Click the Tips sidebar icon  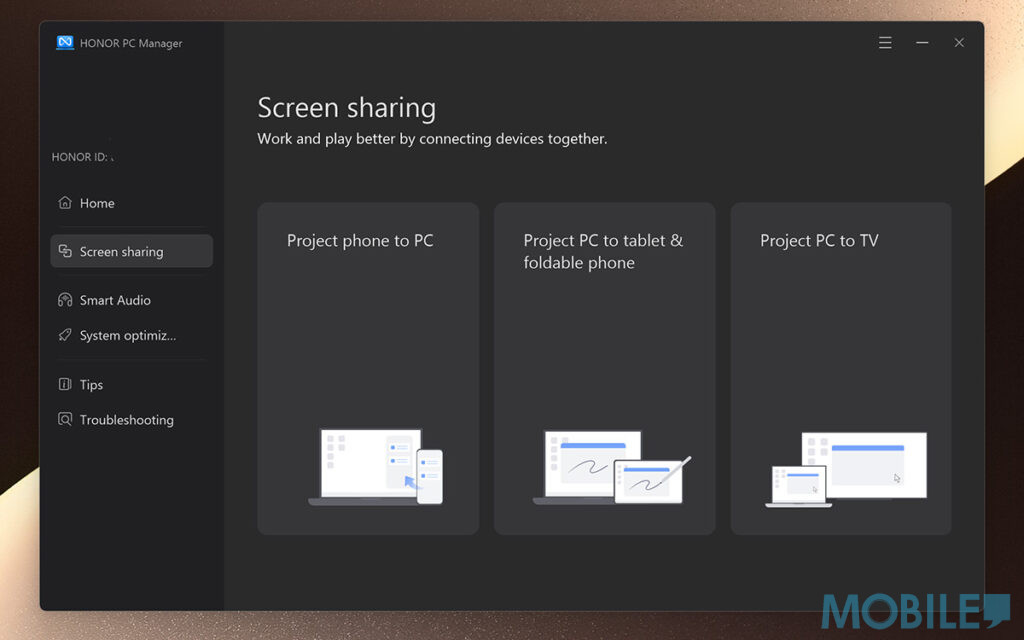coord(65,384)
